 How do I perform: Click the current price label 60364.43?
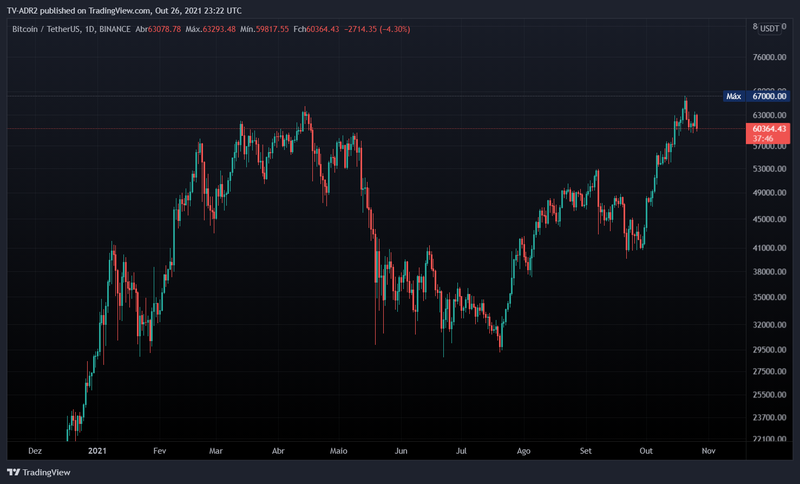click(769, 129)
